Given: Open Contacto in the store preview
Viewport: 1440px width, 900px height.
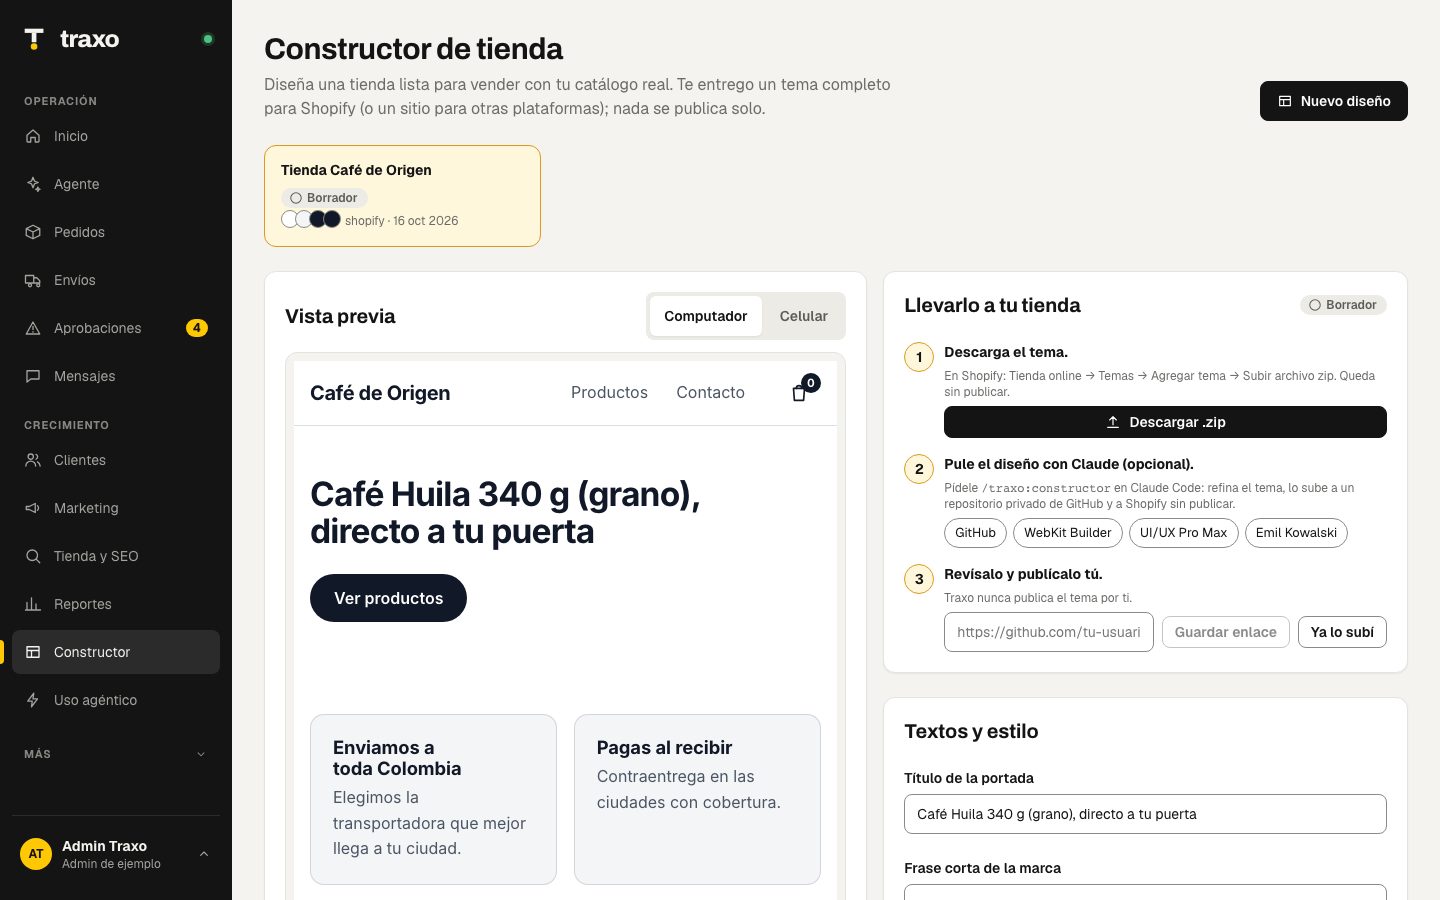Looking at the screenshot, I should pos(710,393).
